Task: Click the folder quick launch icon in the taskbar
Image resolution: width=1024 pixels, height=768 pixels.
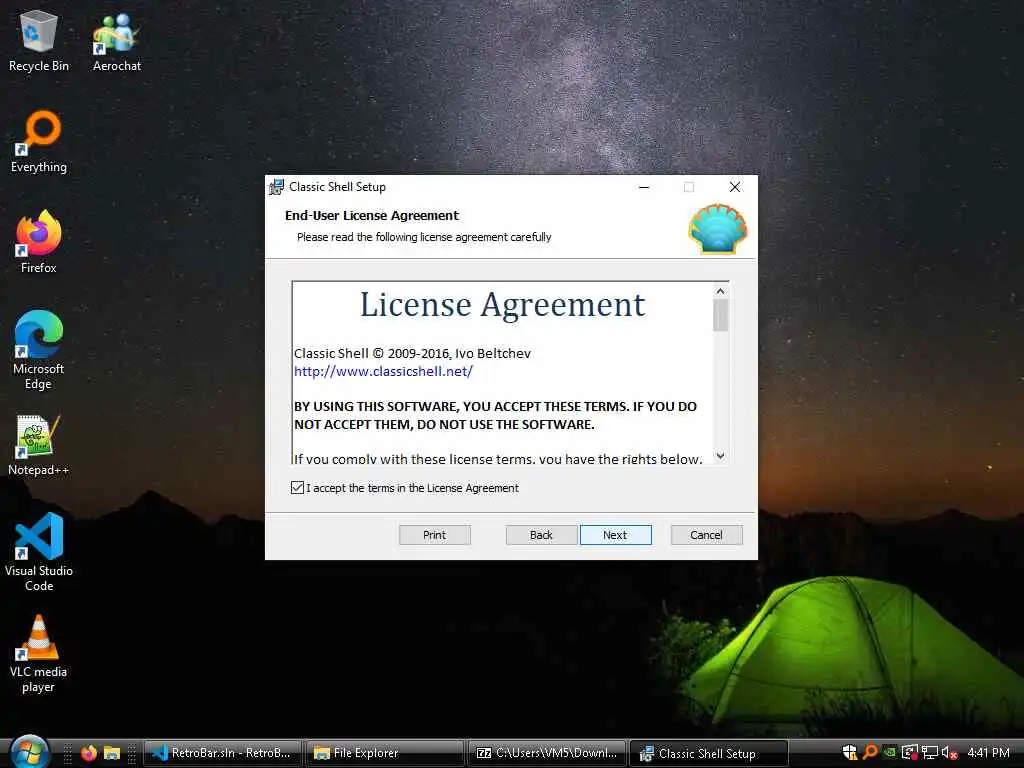Action: click(x=112, y=753)
